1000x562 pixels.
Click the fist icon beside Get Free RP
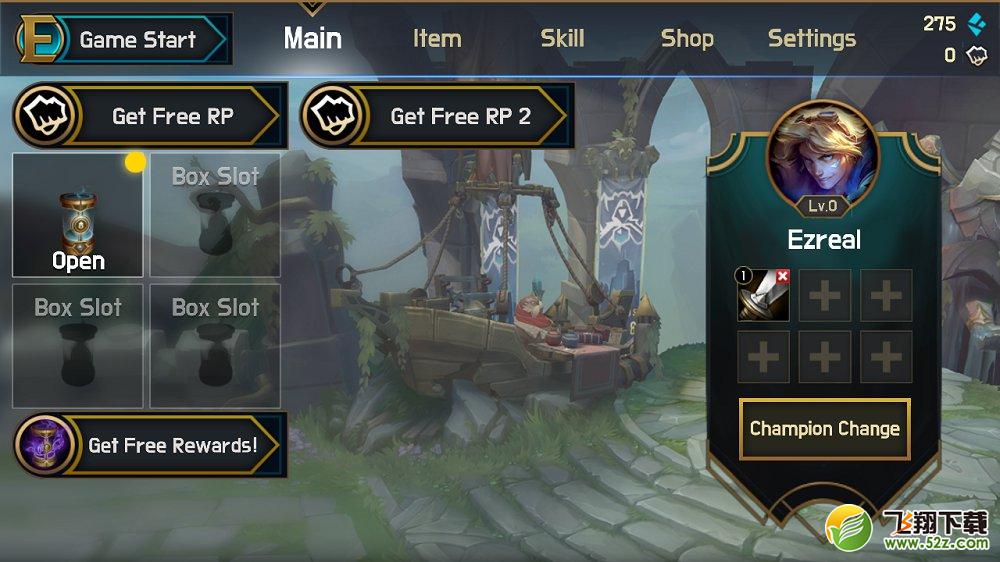(x=47, y=115)
